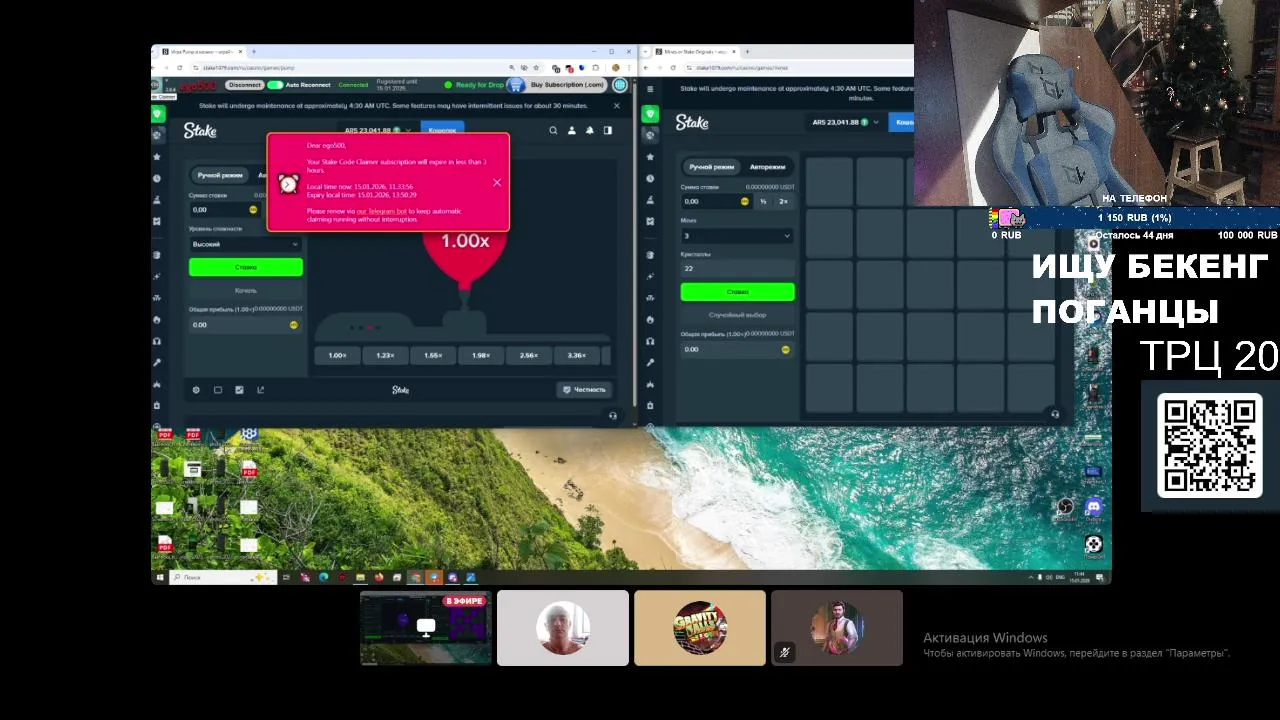Open notifications bell in Pump window

590,130
